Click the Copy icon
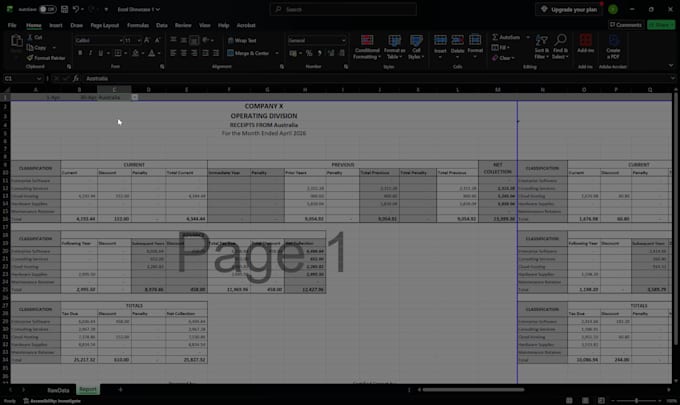 click(x=30, y=48)
